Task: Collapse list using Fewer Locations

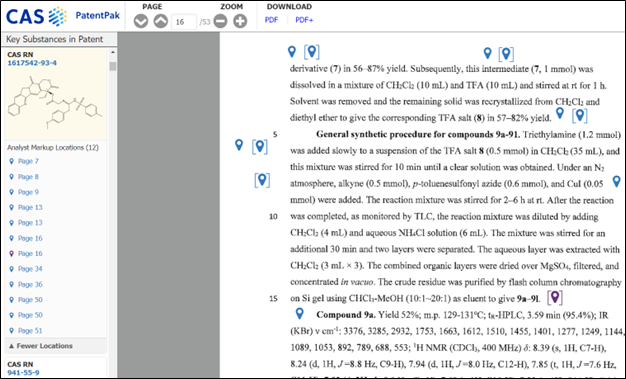Action: [55, 346]
